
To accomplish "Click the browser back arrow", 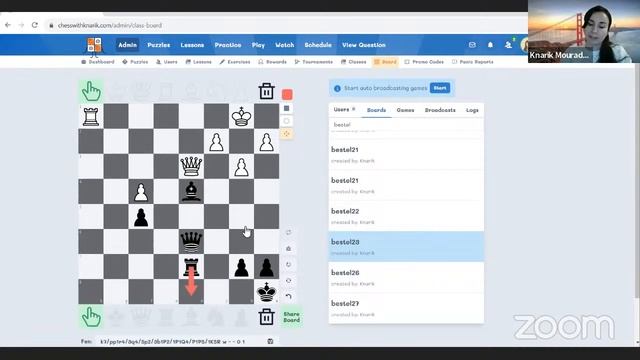I will pos(8,25).
